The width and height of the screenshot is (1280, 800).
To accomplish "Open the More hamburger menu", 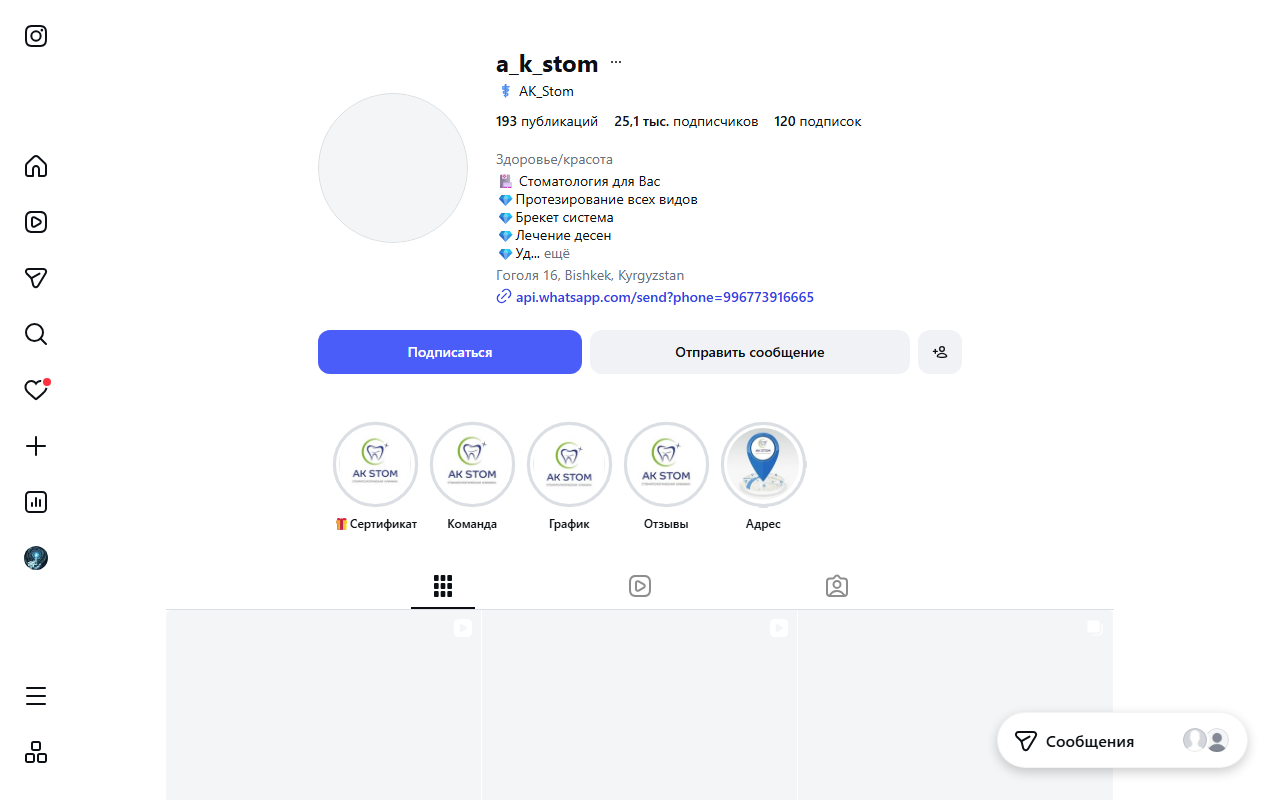I will pos(36,696).
